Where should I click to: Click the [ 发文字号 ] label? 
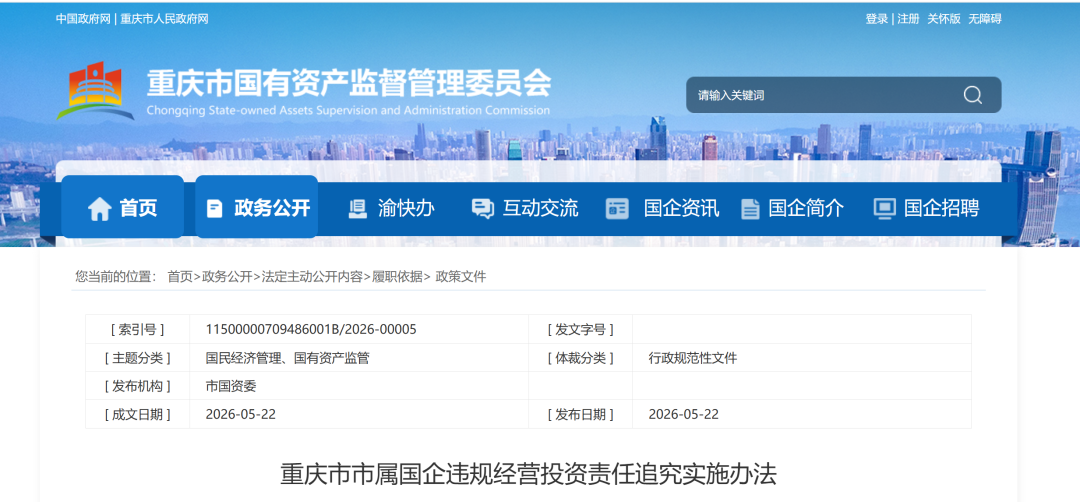tap(580, 329)
